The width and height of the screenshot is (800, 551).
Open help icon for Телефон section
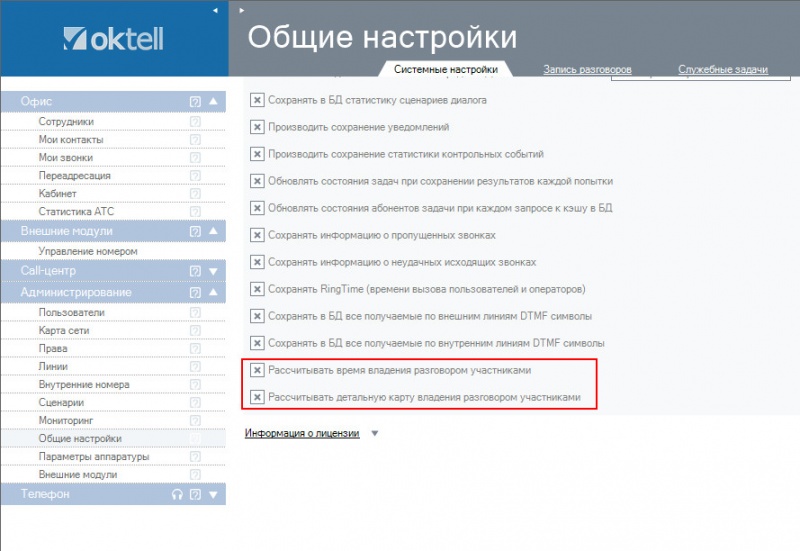[x=195, y=494]
